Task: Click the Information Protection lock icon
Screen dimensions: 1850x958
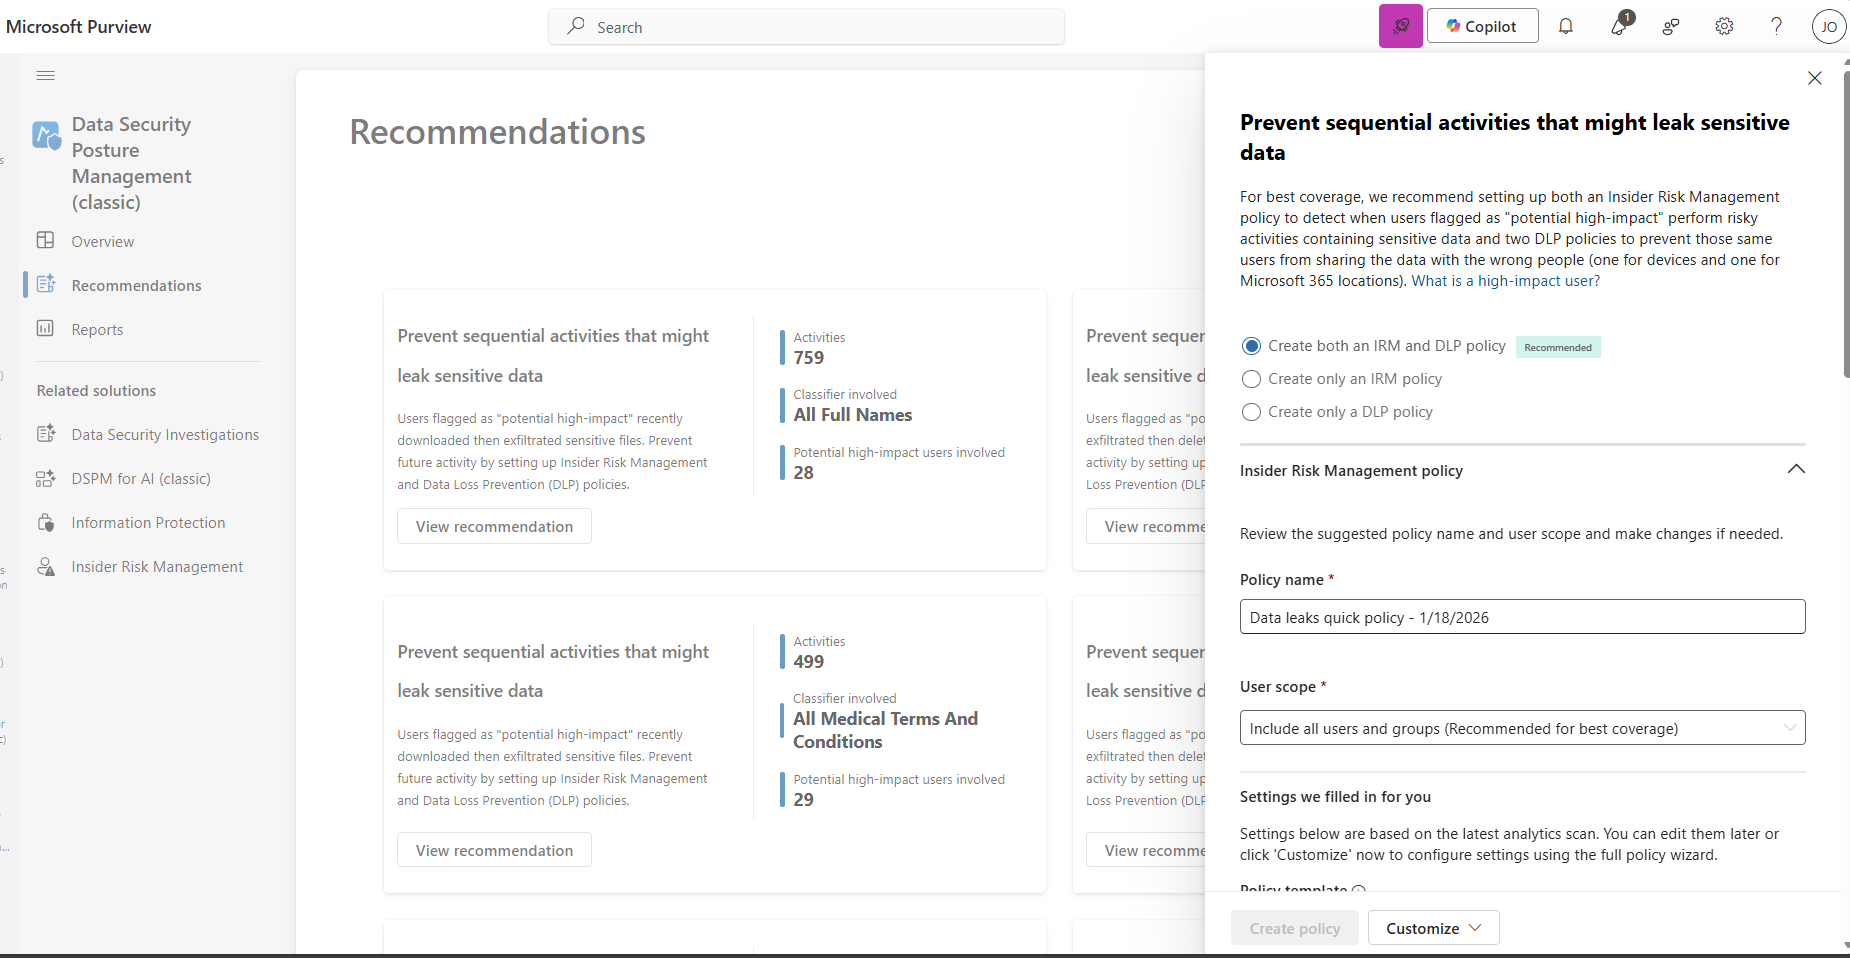Action: point(45,522)
